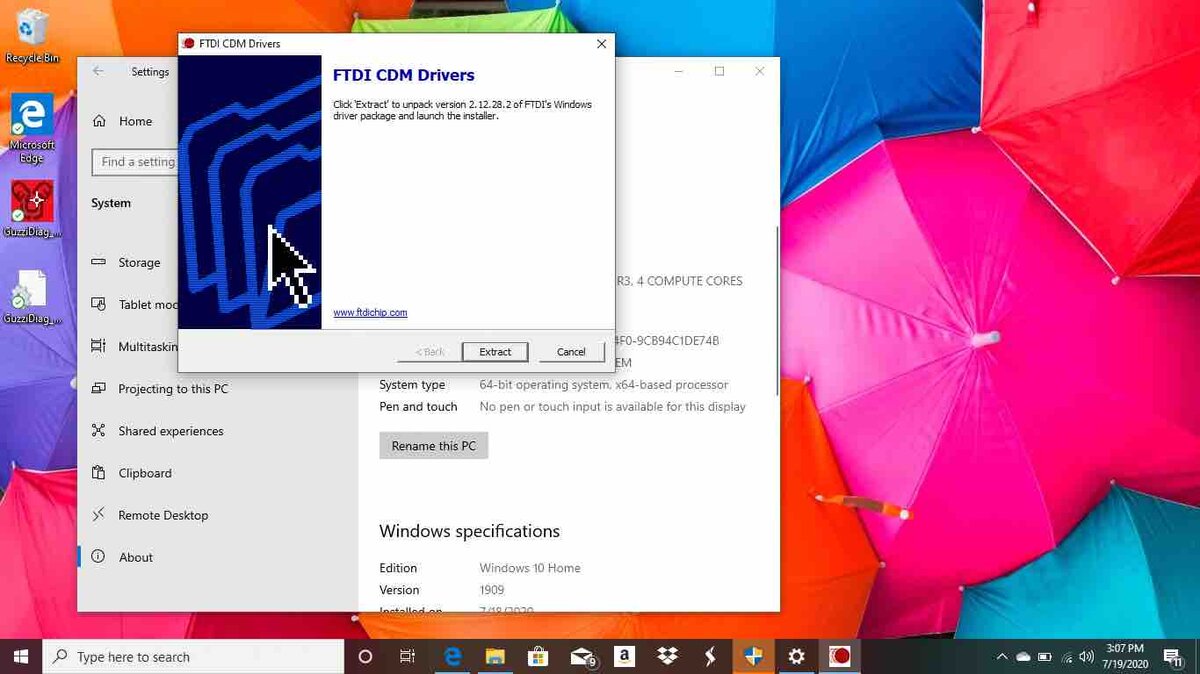Select the GuzziDiag file desktop icon

32,297
